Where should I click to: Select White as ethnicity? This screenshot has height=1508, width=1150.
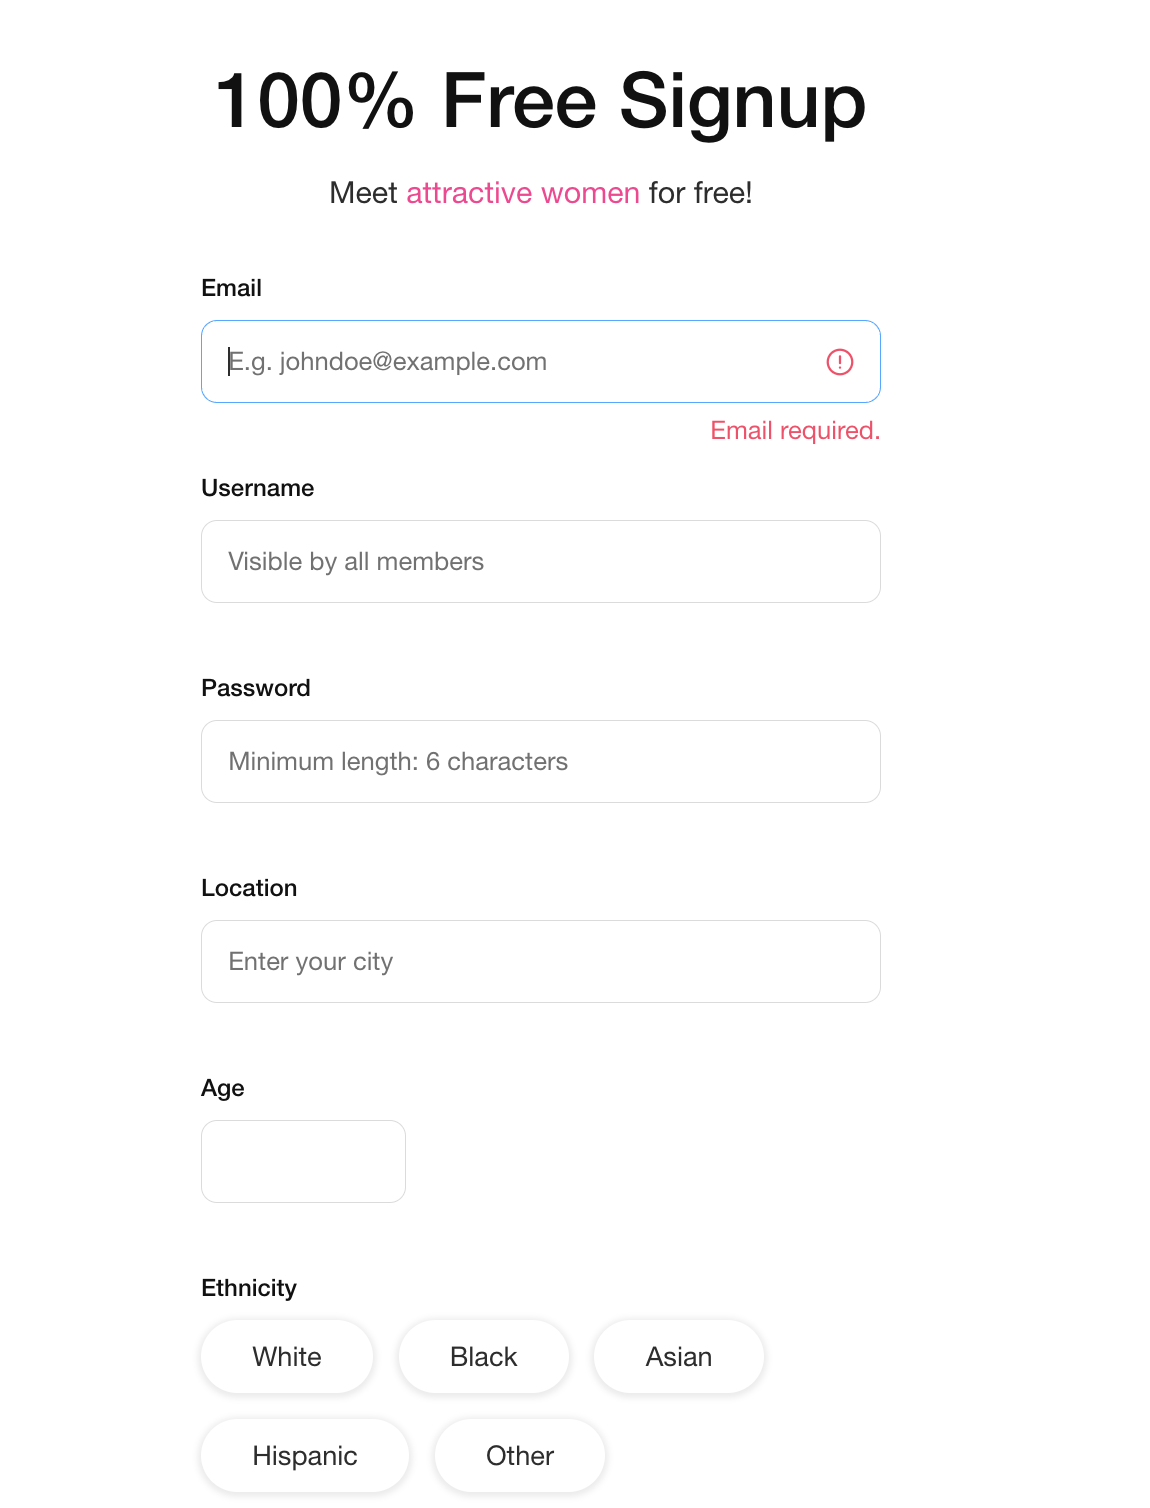(x=287, y=1357)
